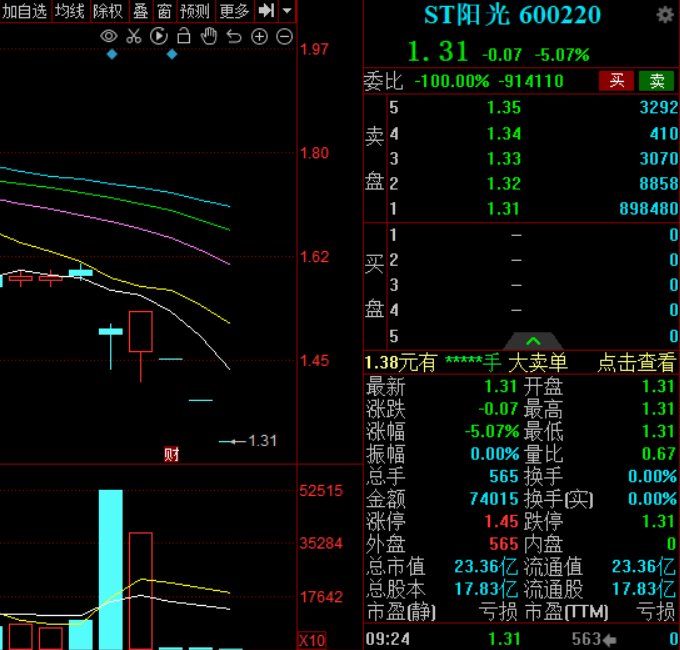680x650 pixels.
Task: Click the 1.31 last price label on chart
Action: point(262,441)
